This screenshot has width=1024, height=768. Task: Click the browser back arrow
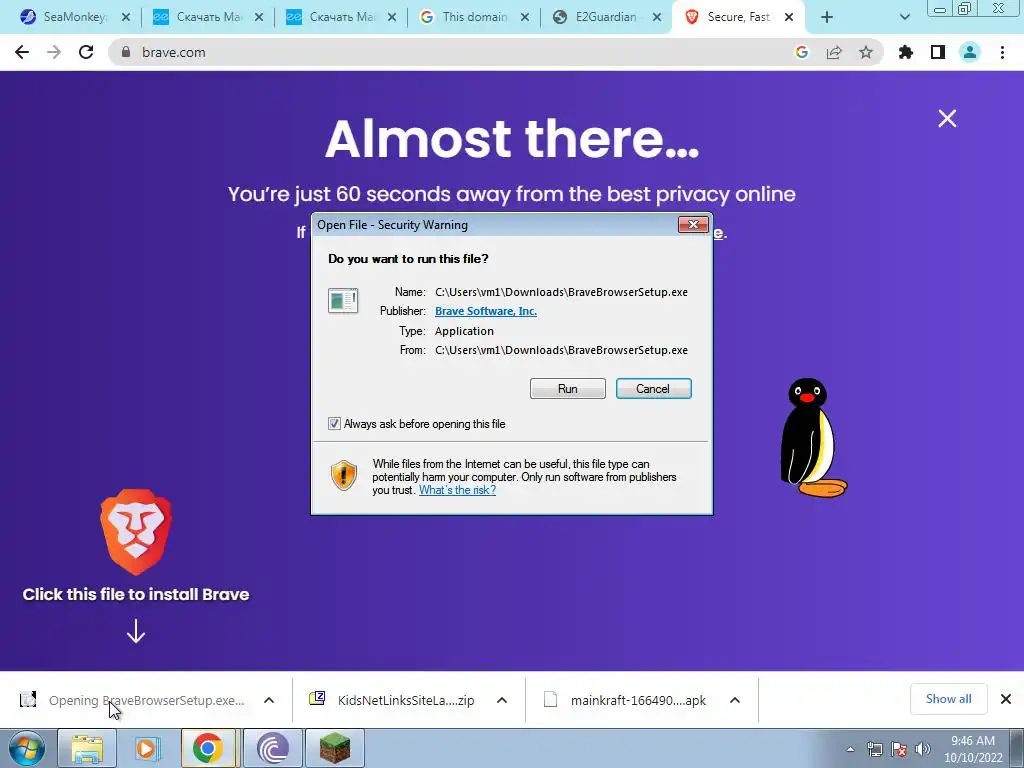[22, 52]
